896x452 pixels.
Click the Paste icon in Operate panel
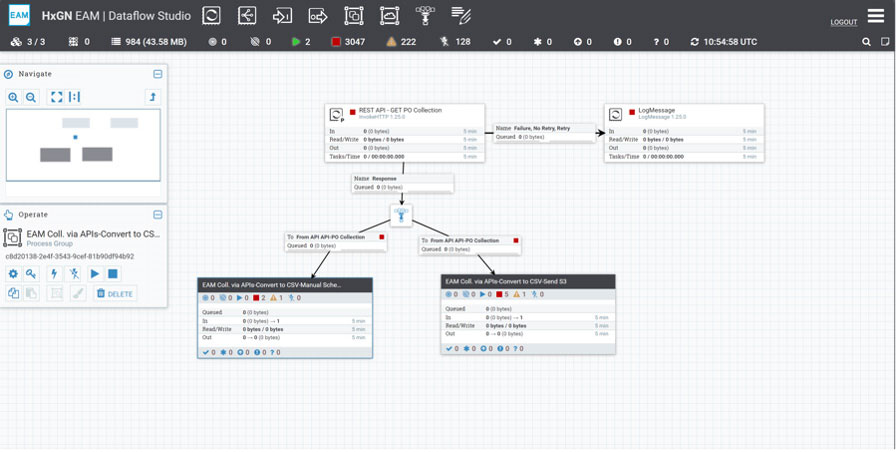[x=31, y=294]
